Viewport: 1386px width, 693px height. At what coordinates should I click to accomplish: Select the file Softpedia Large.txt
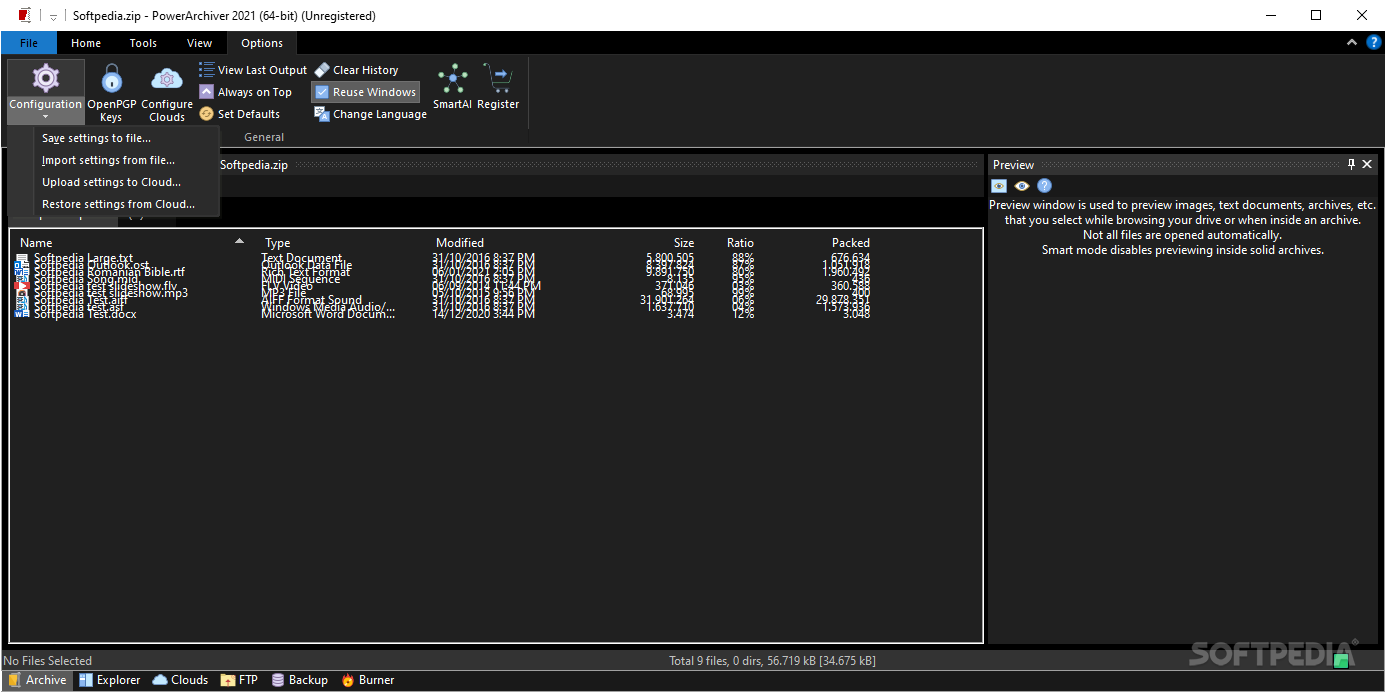tap(83, 258)
